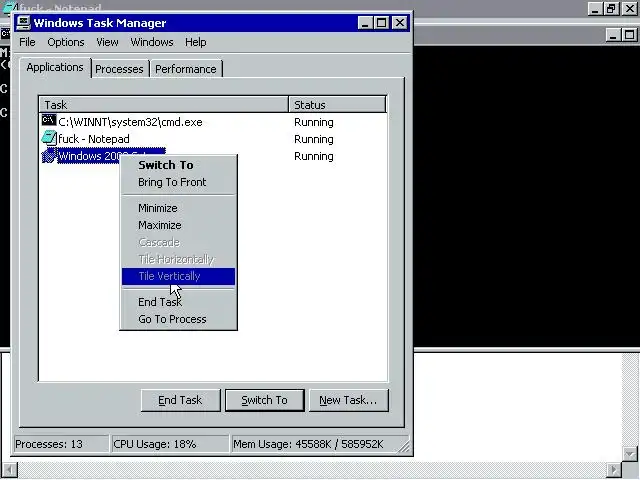Image resolution: width=640 pixels, height=480 pixels.
Task: Close the Notepad window behind Task Manager
Action: 630,9
